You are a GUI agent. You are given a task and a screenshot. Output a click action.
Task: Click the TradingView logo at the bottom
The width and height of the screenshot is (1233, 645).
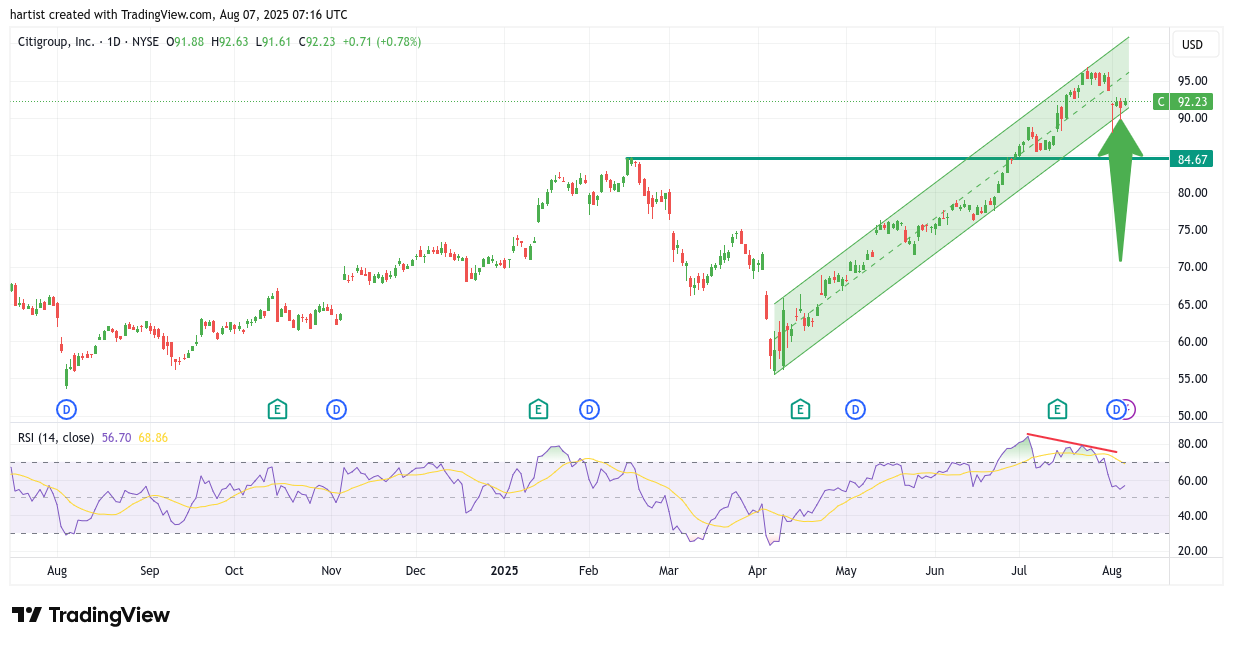(x=91, y=615)
